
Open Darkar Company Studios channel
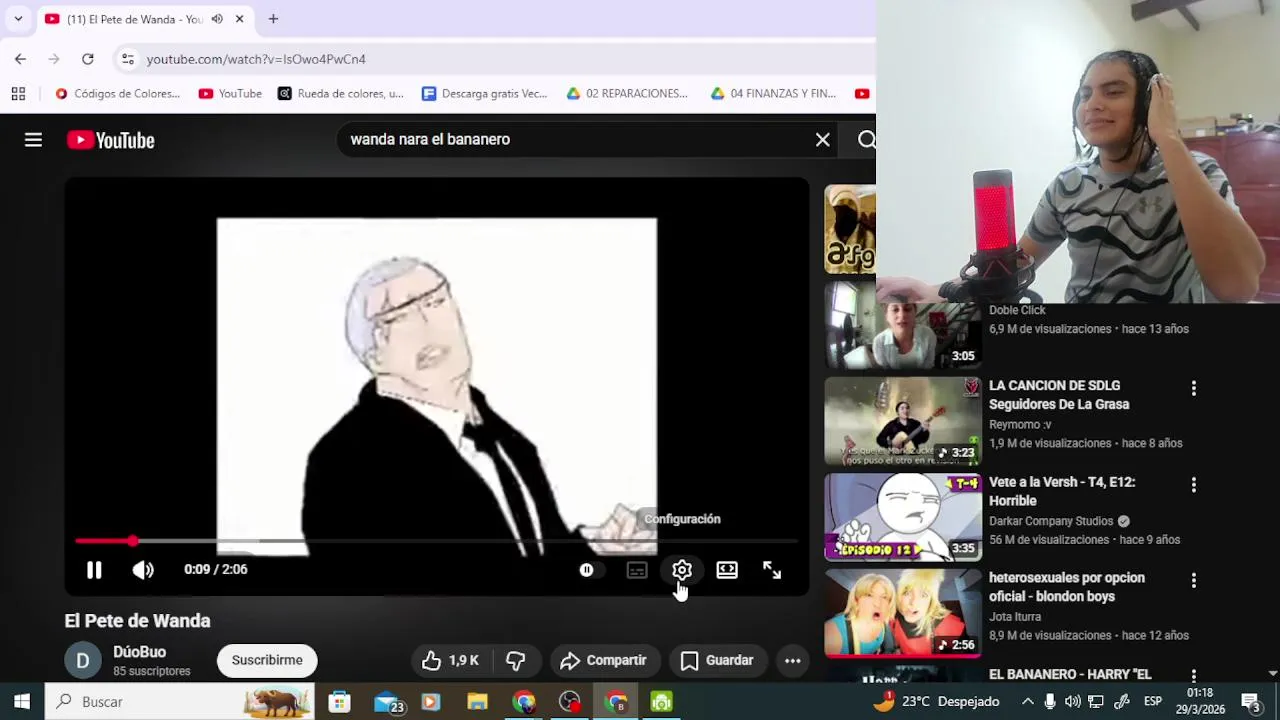1051,521
